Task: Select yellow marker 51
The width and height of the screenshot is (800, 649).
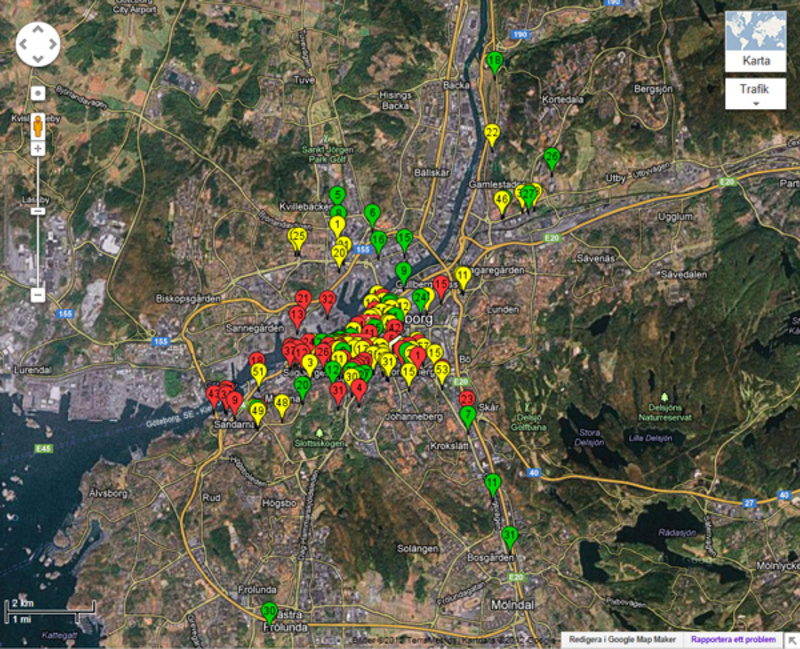Action: [x=259, y=372]
